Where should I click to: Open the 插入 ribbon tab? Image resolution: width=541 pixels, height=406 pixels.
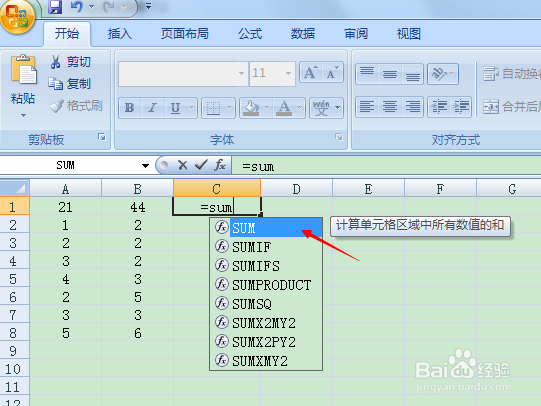pos(119,34)
